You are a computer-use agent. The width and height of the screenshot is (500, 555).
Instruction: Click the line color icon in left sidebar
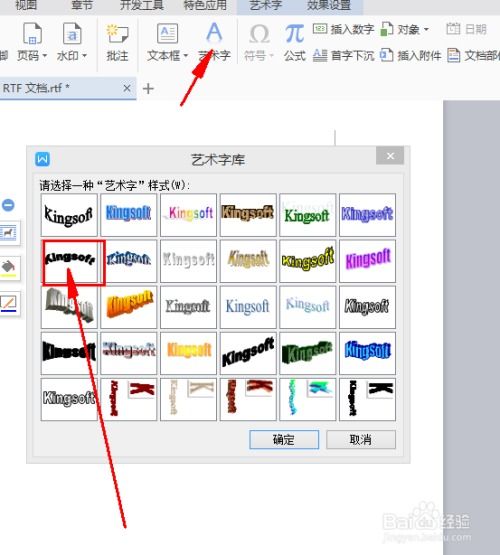click(x=9, y=303)
